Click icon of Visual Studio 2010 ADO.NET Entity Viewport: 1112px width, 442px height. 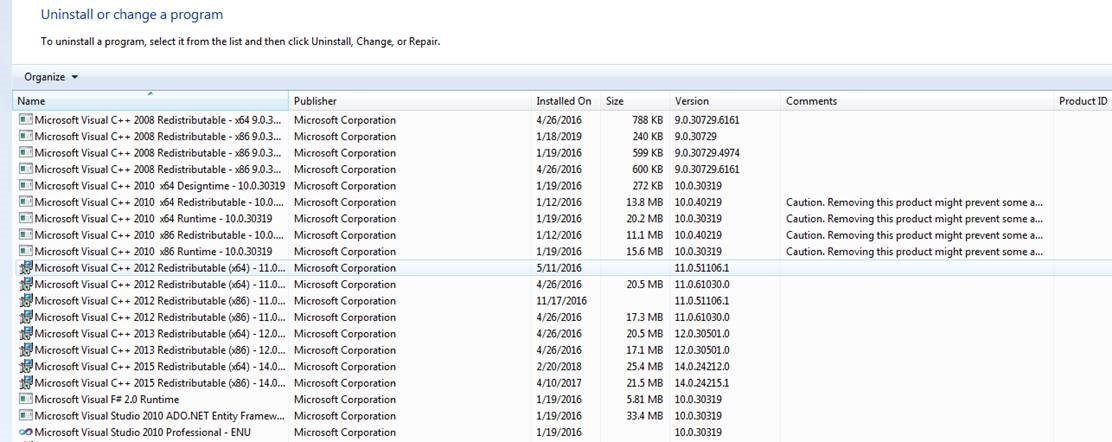coord(26,416)
